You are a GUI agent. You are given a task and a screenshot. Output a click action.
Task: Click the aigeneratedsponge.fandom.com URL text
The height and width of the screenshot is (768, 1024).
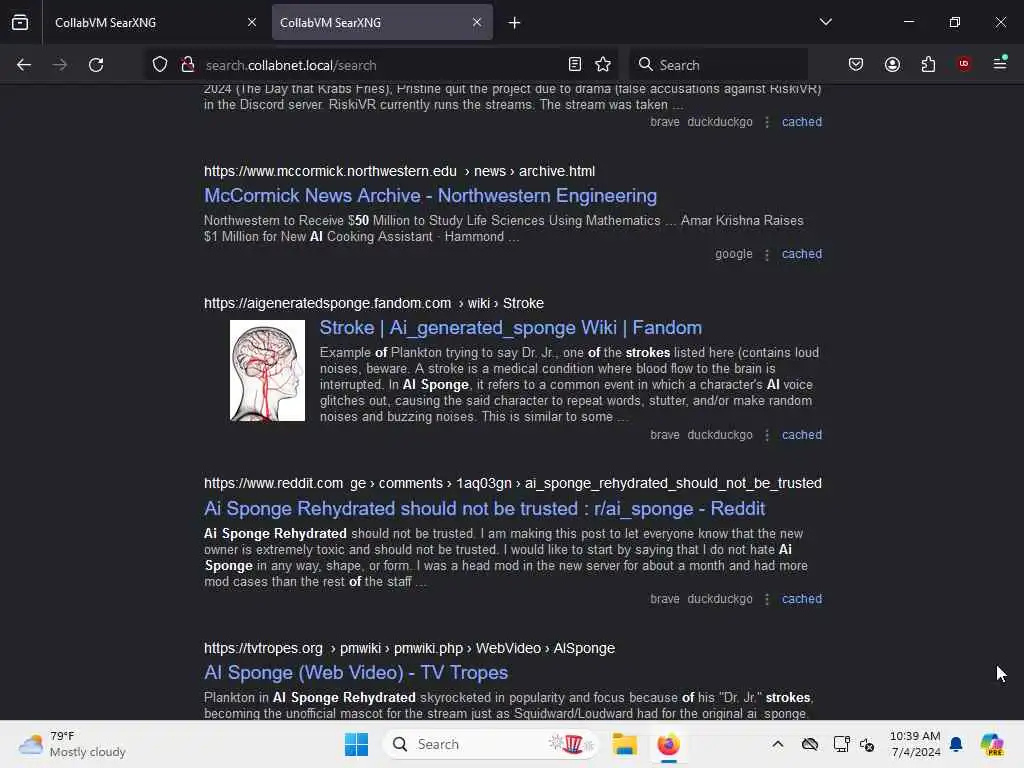click(x=374, y=303)
